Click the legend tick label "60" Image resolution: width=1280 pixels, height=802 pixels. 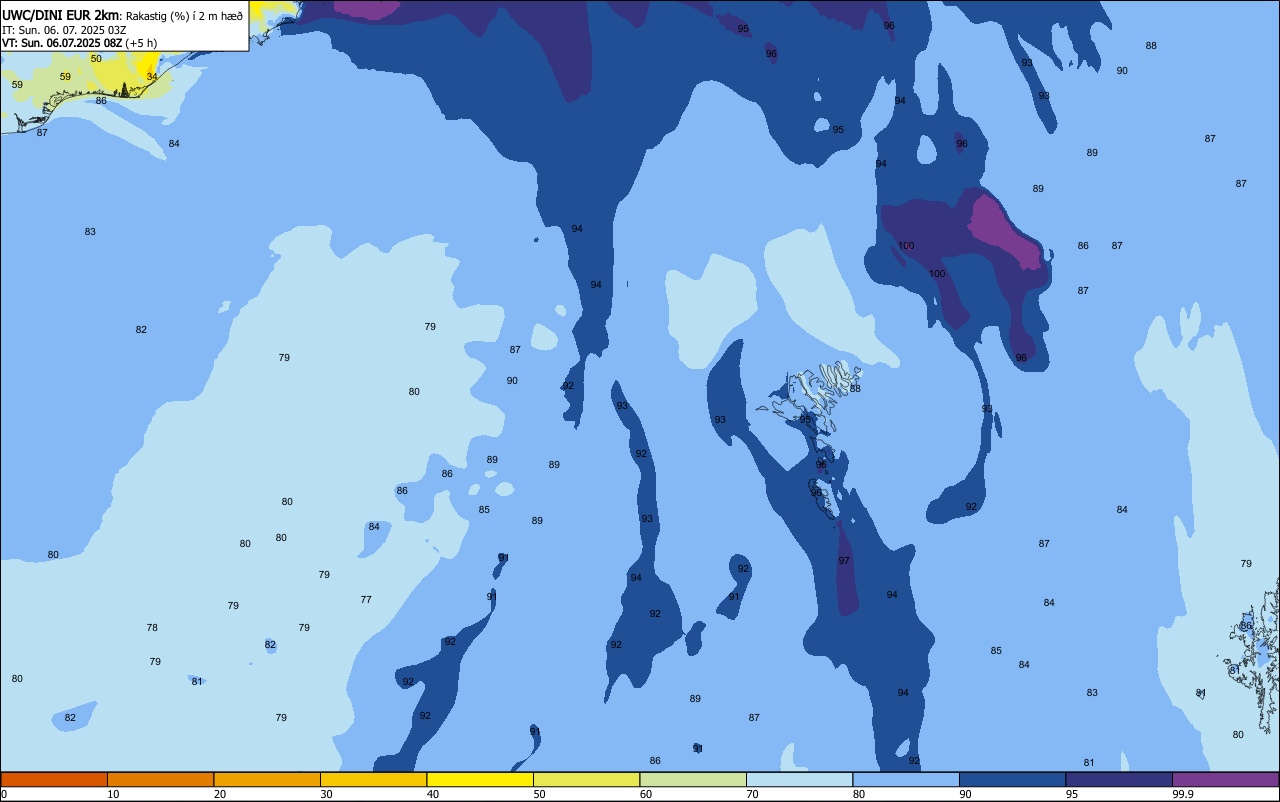click(645, 794)
